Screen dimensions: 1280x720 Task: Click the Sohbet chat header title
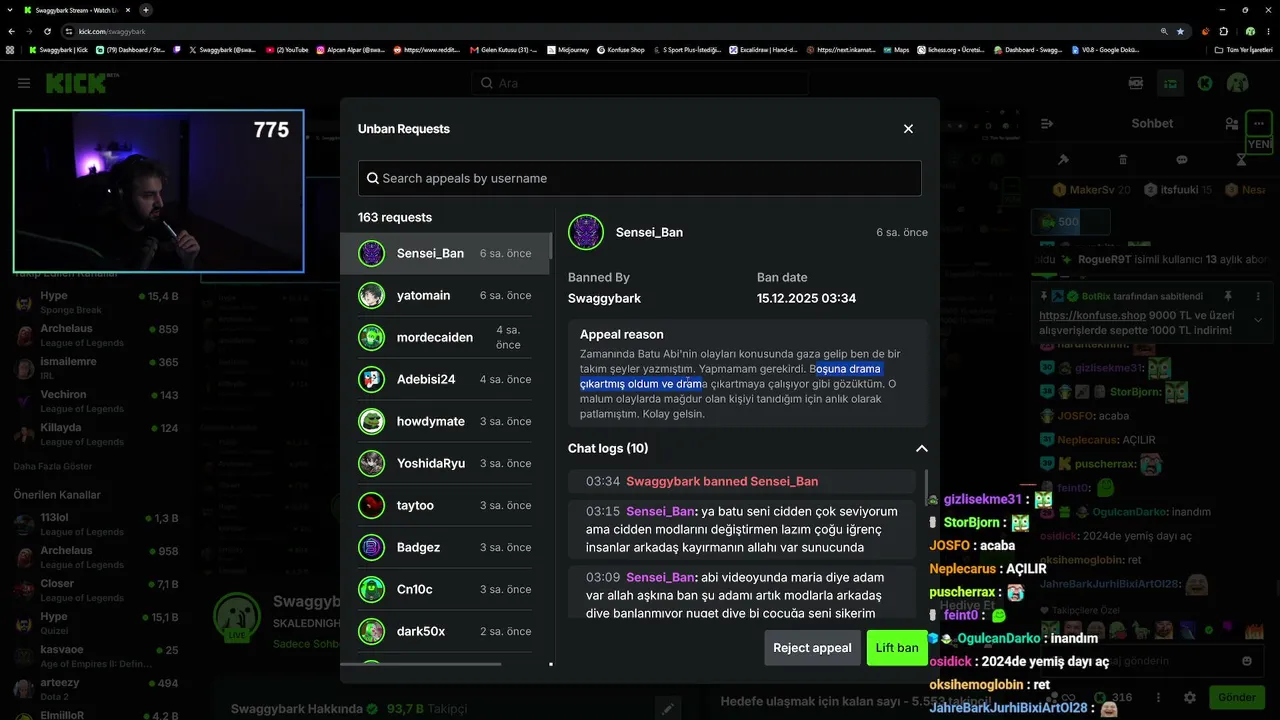pyautogui.click(x=1152, y=124)
